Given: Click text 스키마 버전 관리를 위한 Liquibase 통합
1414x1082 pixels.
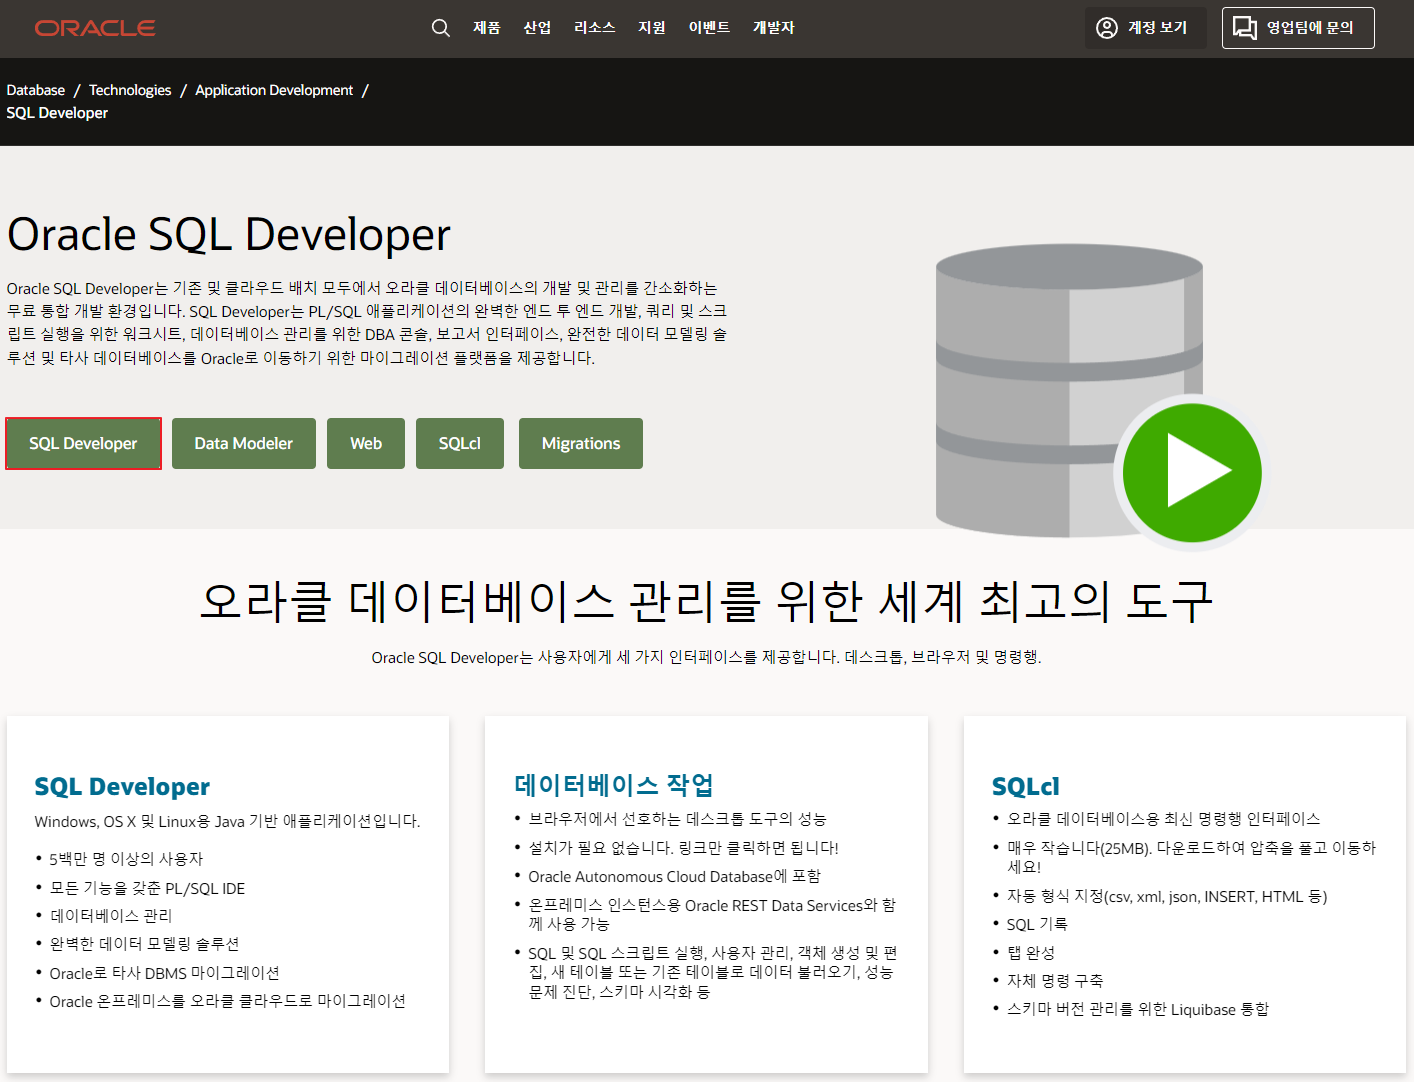Looking at the screenshot, I should pos(1138,1009).
